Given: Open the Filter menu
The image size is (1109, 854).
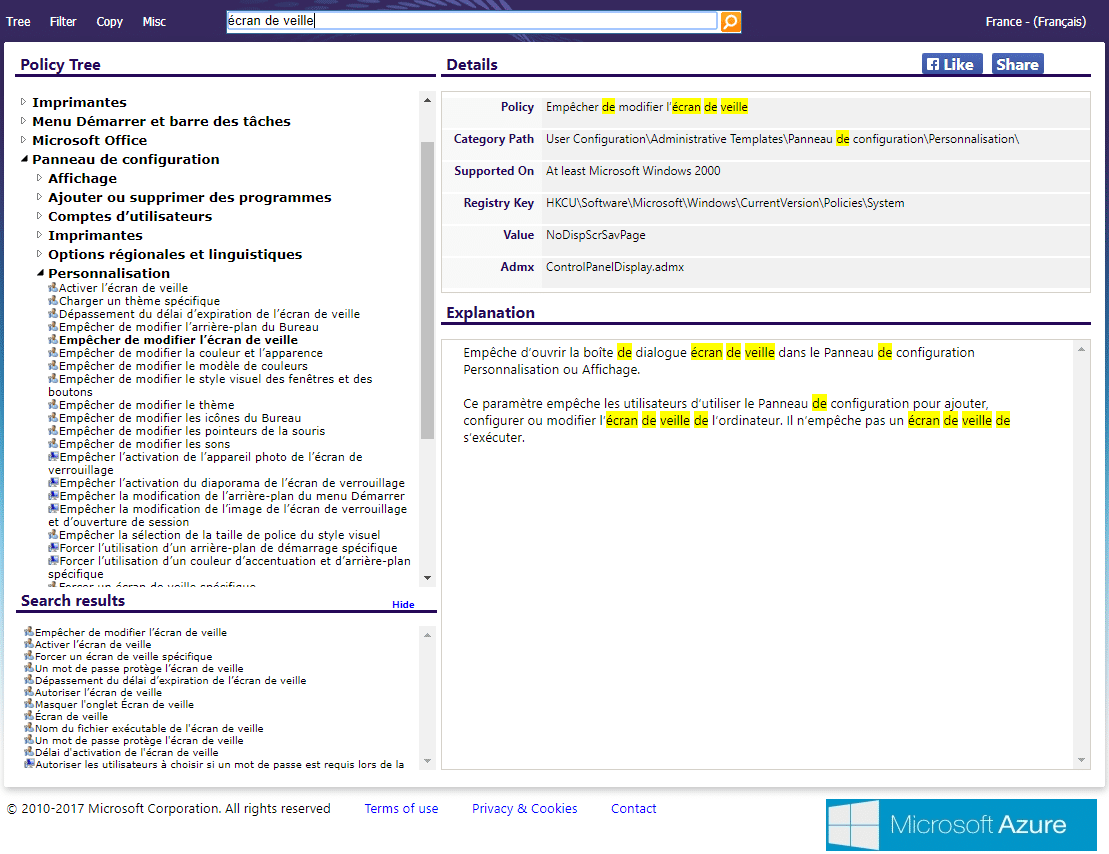Looking at the screenshot, I should click(x=63, y=22).
